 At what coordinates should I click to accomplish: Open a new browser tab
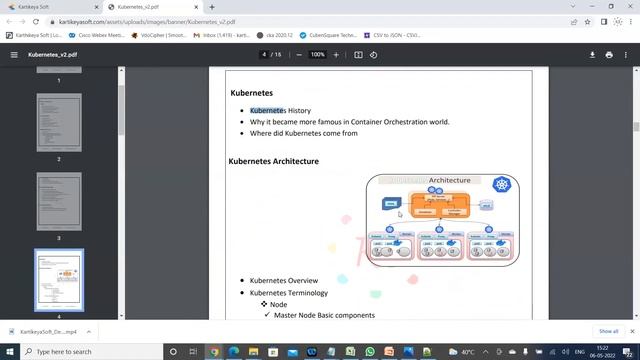point(212,7)
